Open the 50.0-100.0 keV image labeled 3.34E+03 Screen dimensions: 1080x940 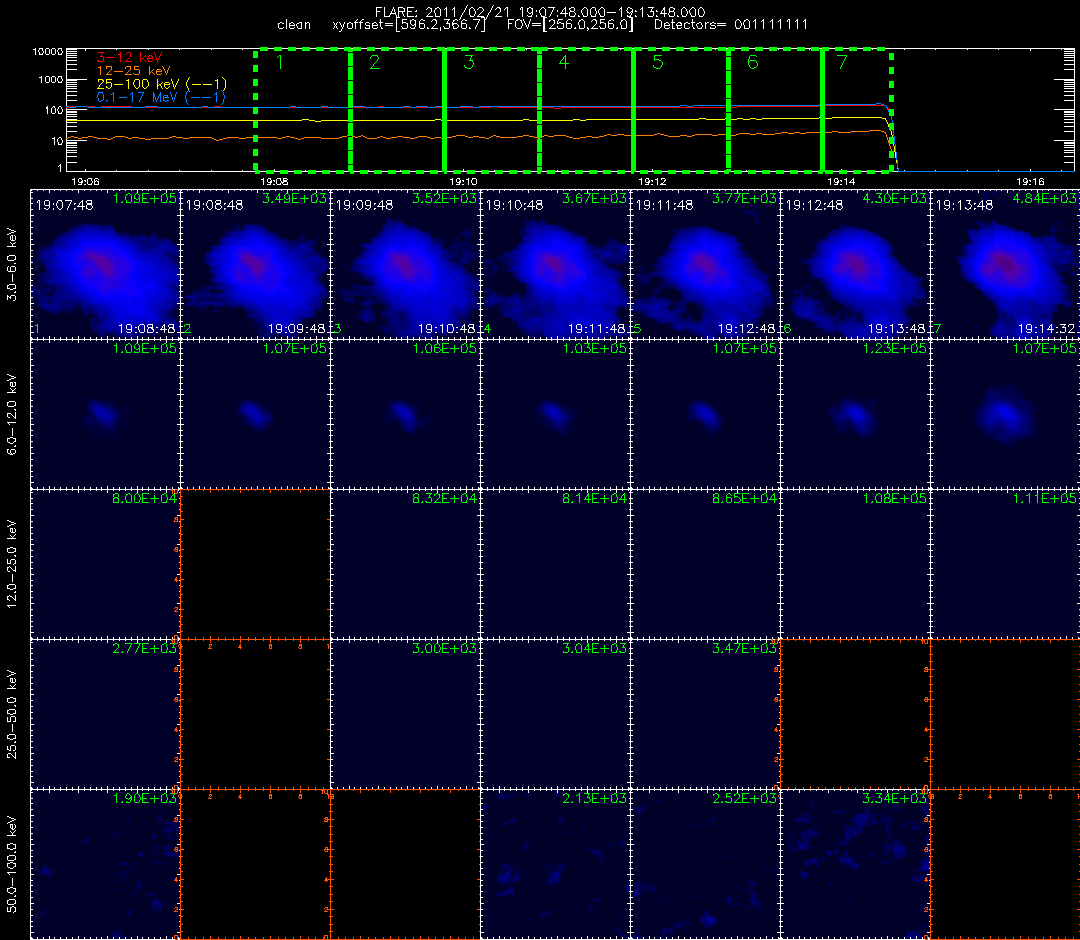856,865
